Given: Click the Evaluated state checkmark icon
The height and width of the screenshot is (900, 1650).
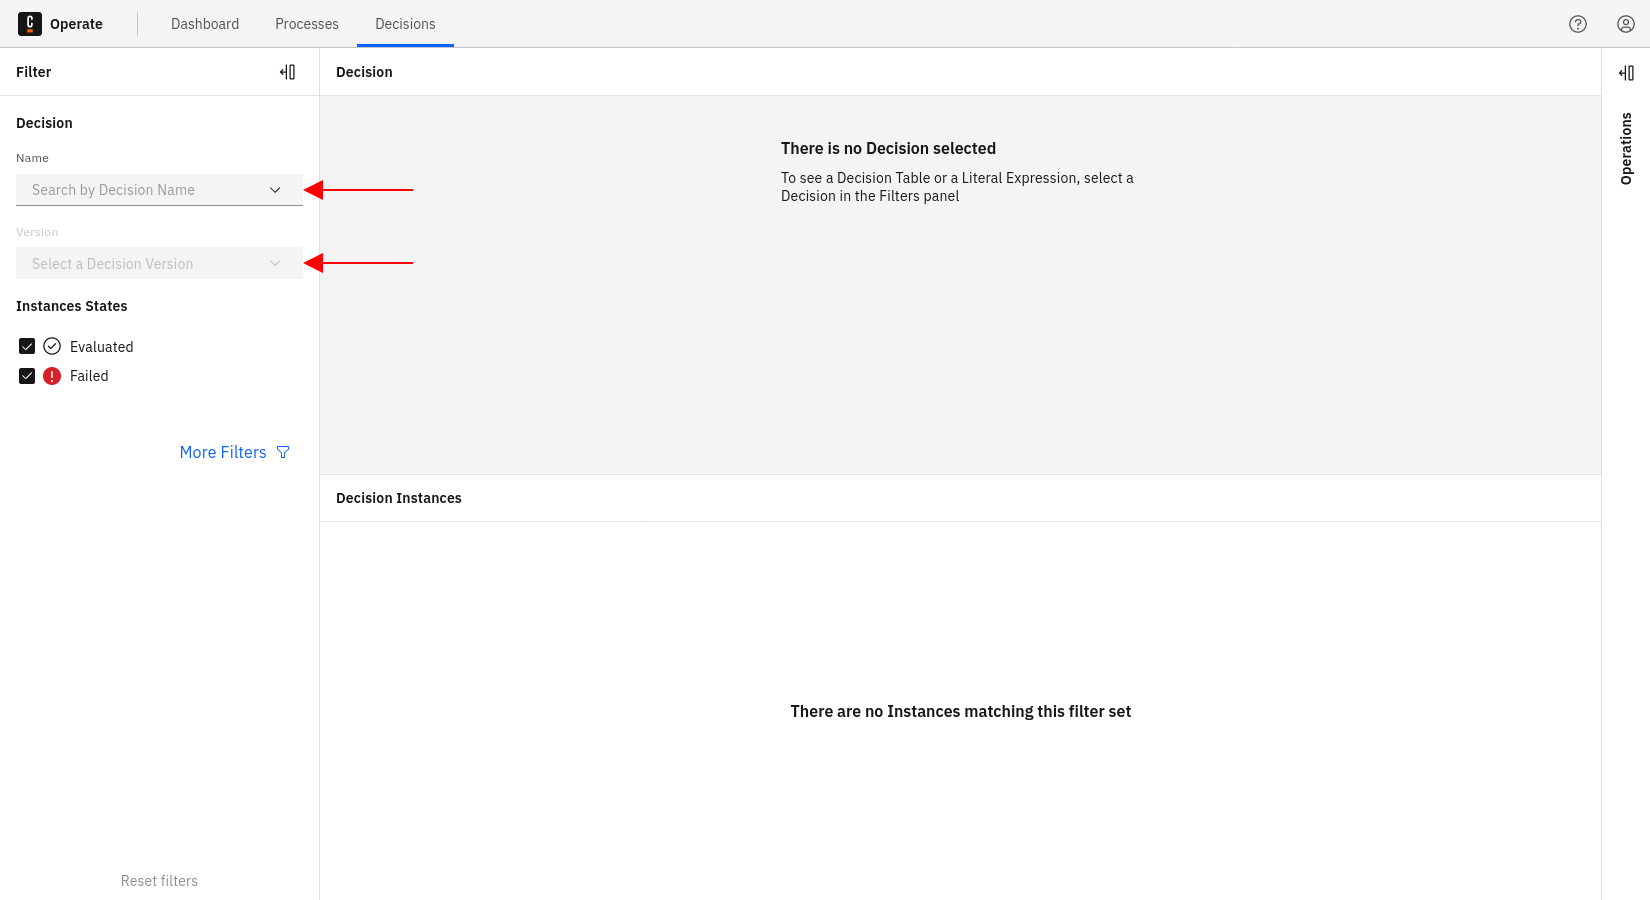Looking at the screenshot, I should click(x=52, y=347).
